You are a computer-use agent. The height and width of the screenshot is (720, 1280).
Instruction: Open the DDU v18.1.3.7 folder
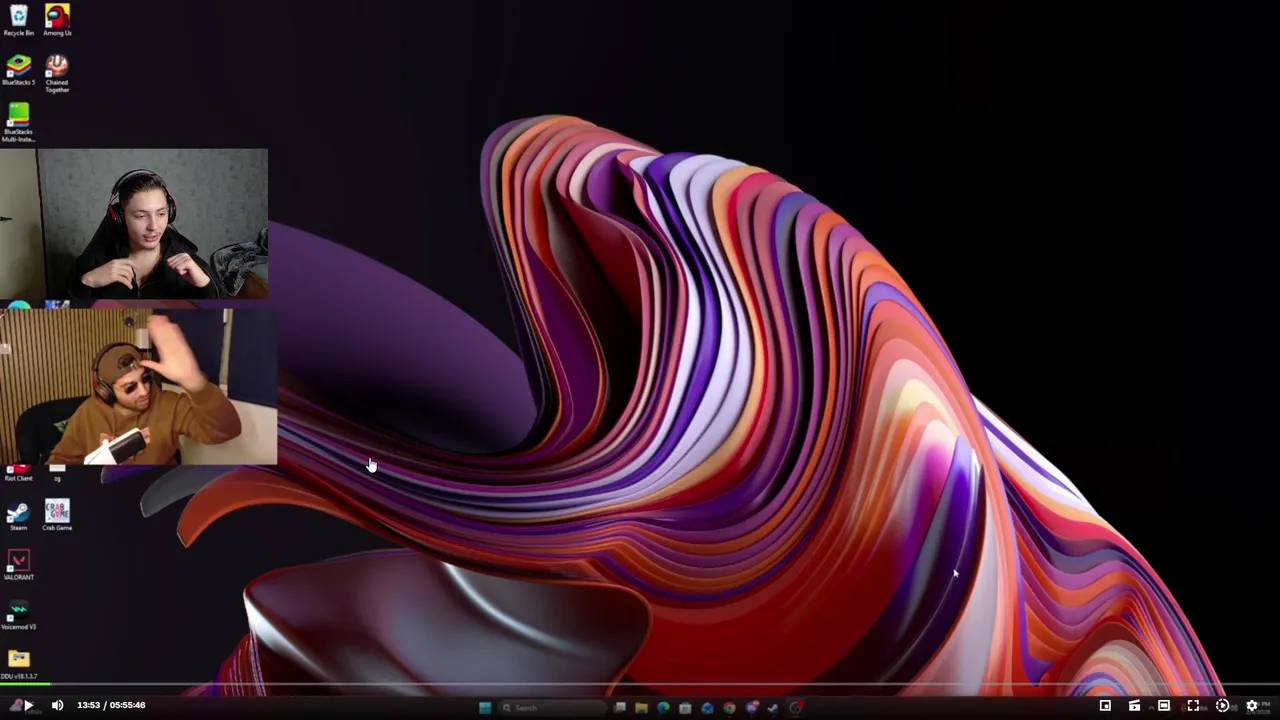pyautogui.click(x=19, y=663)
